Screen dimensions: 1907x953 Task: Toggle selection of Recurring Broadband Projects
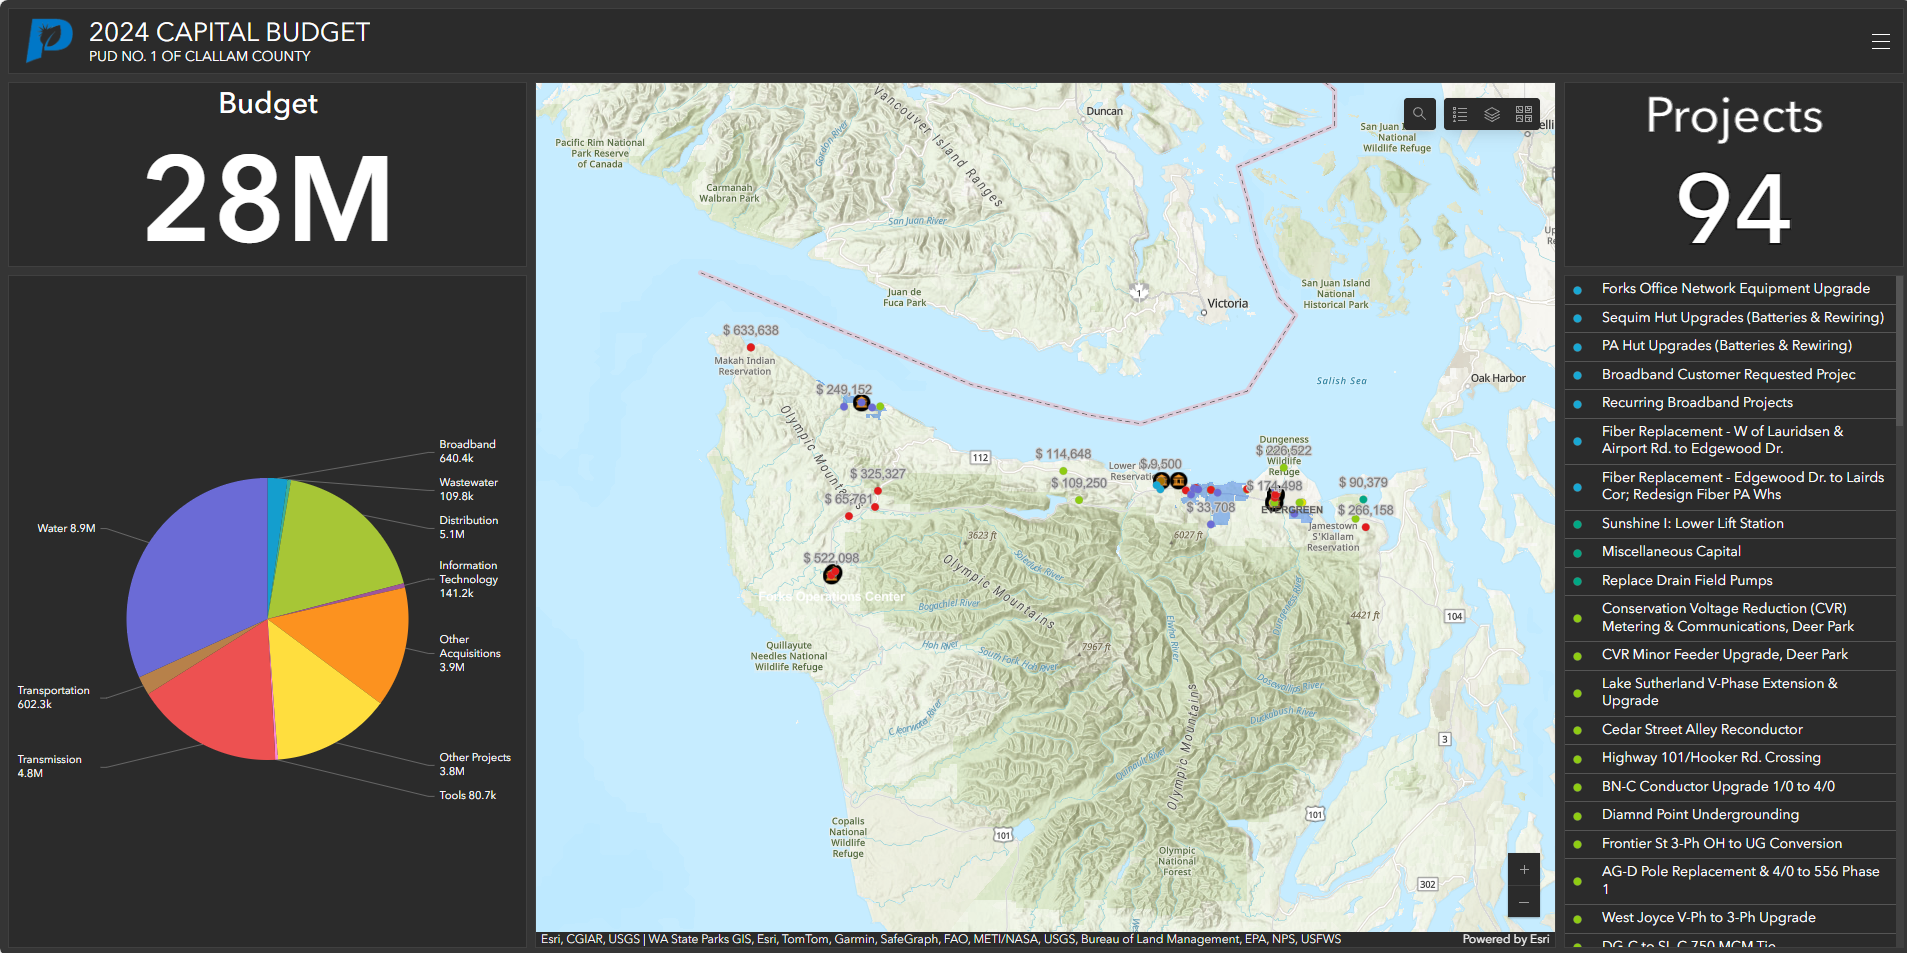[x=1697, y=402]
